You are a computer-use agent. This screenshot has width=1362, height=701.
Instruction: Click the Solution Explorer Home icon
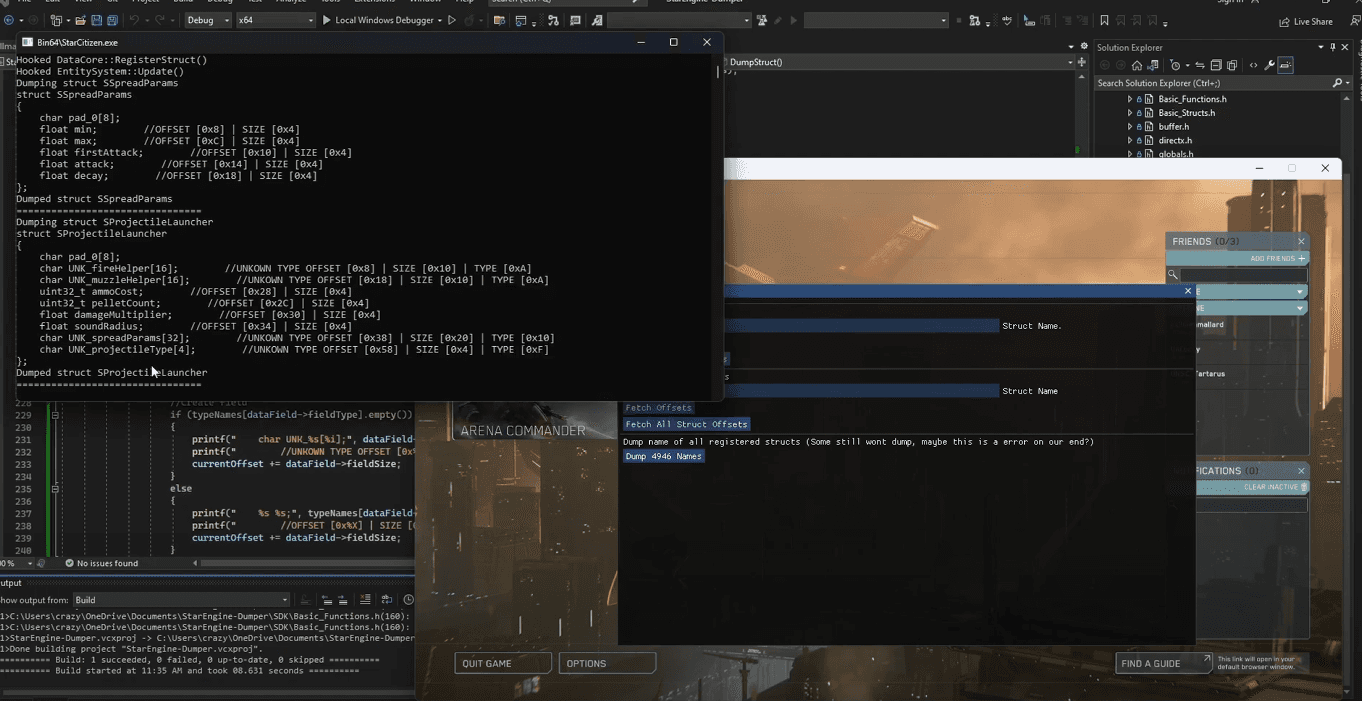1137,65
